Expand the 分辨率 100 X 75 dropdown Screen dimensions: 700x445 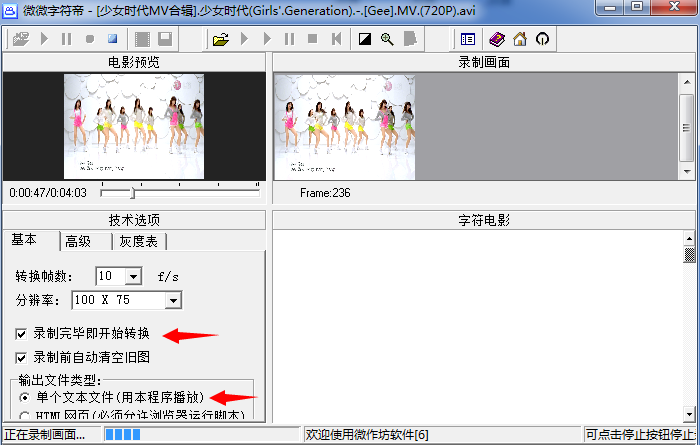click(x=173, y=300)
